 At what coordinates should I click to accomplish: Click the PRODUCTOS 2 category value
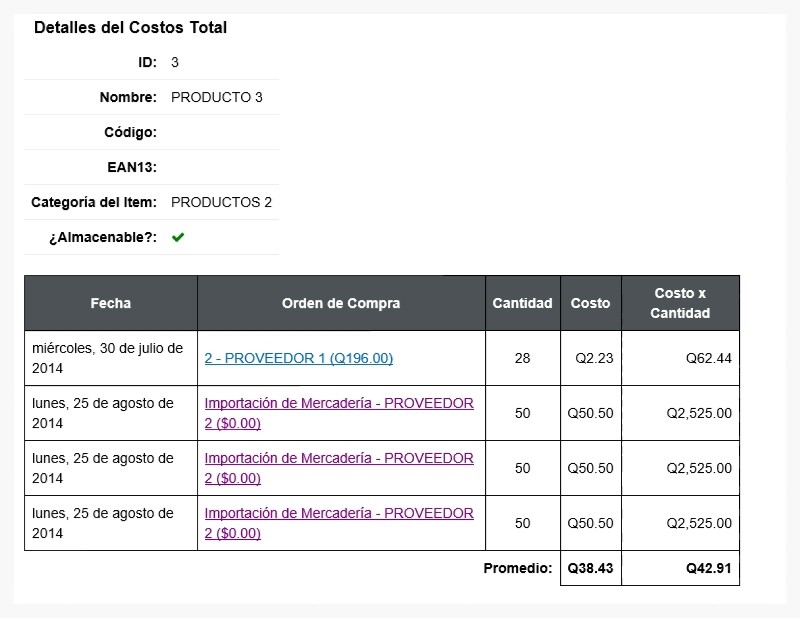221,203
